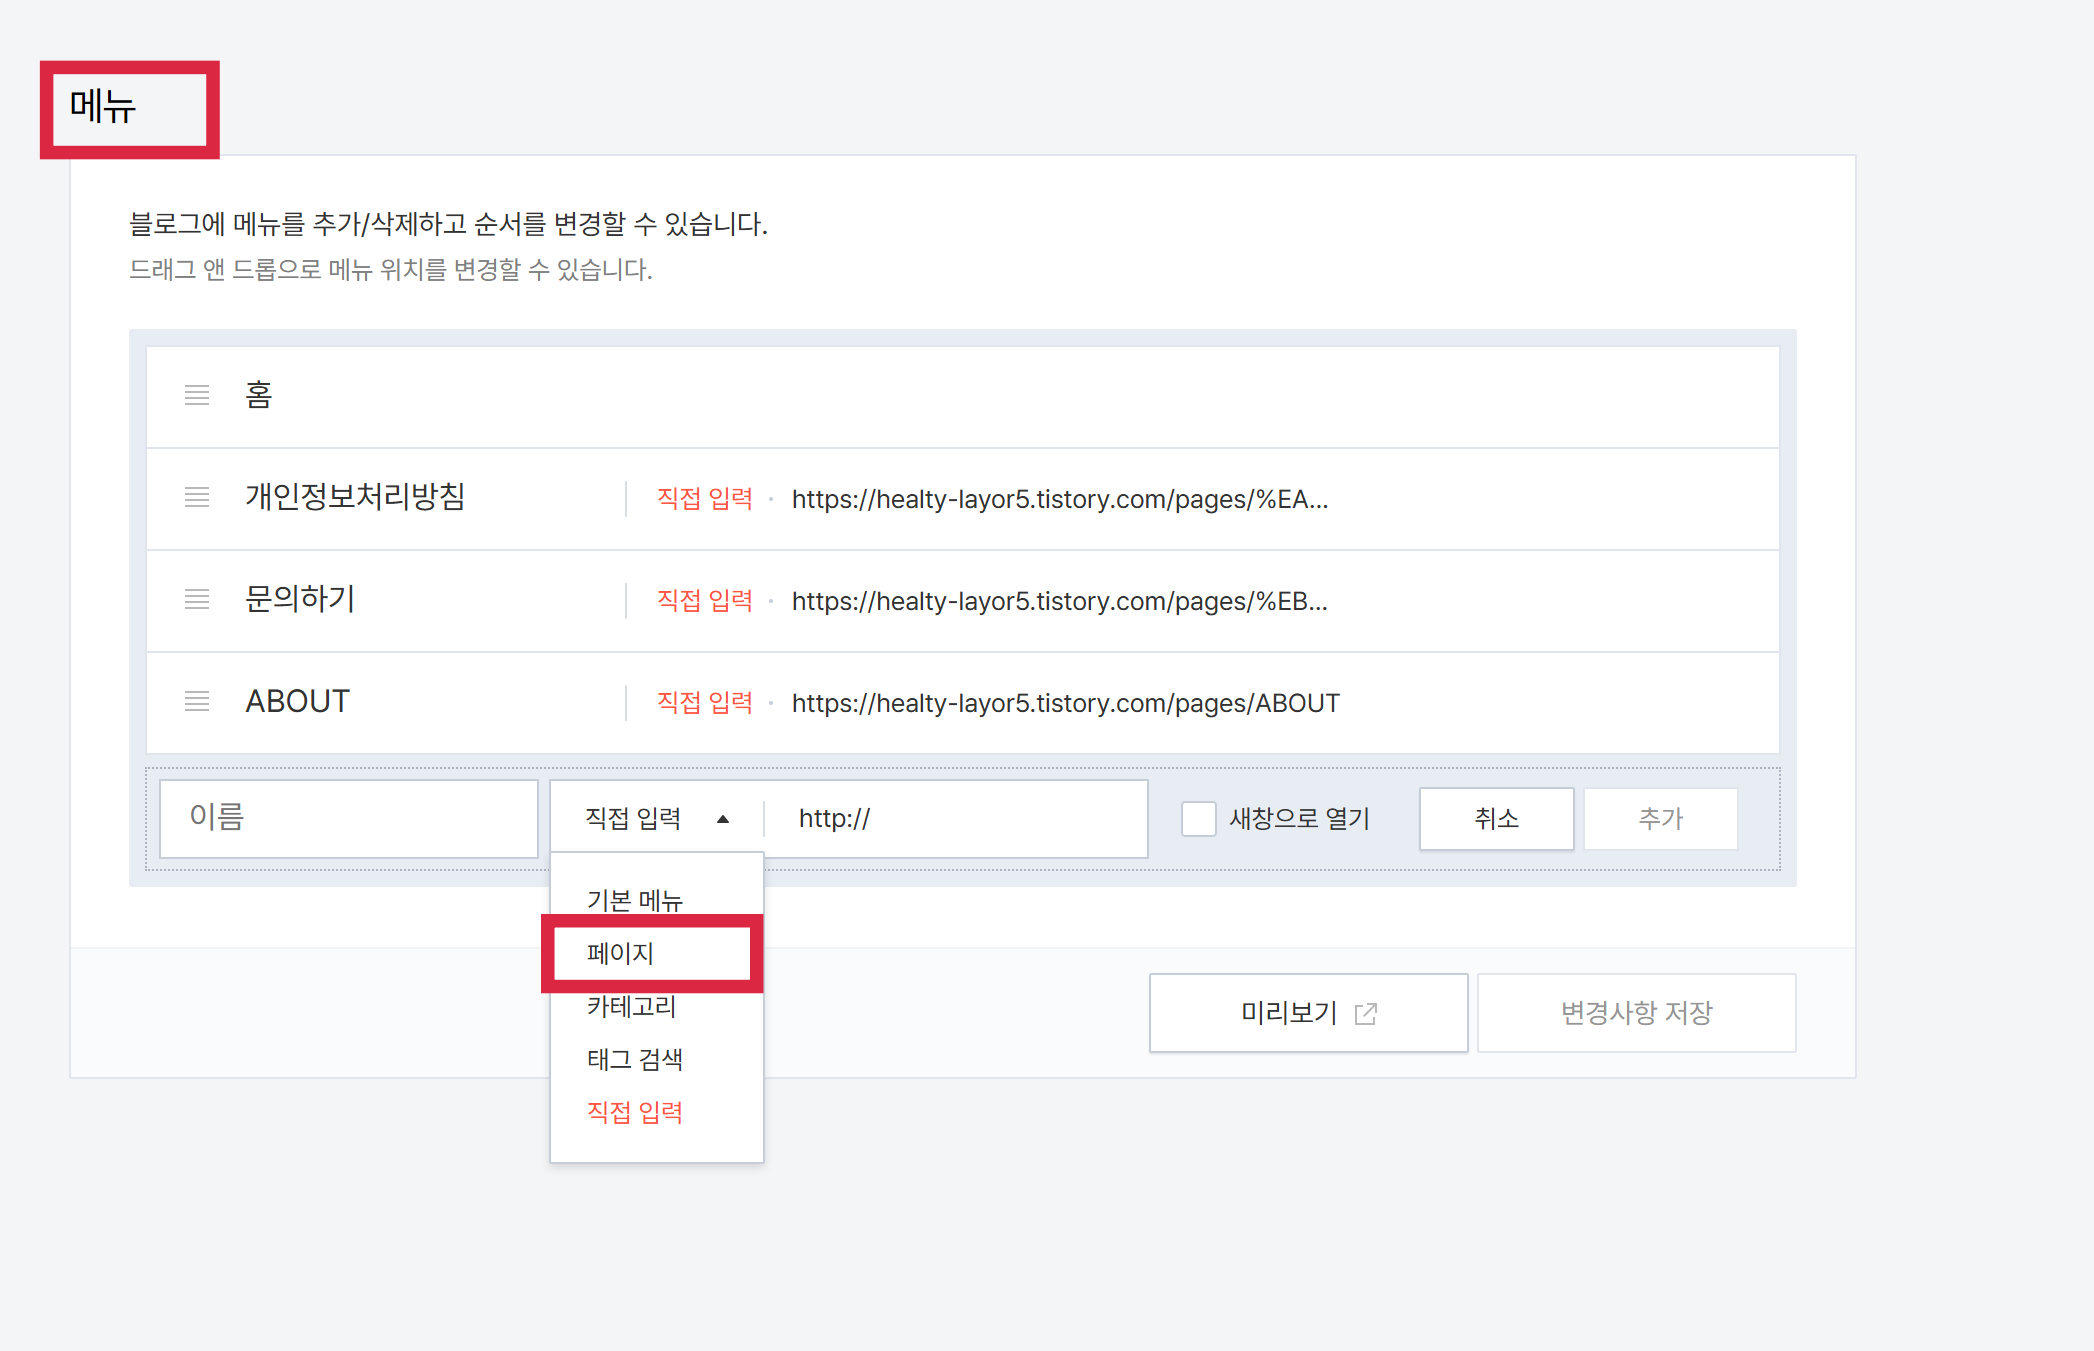Click drag handle icon beside 개인정보처리방침

tap(197, 497)
